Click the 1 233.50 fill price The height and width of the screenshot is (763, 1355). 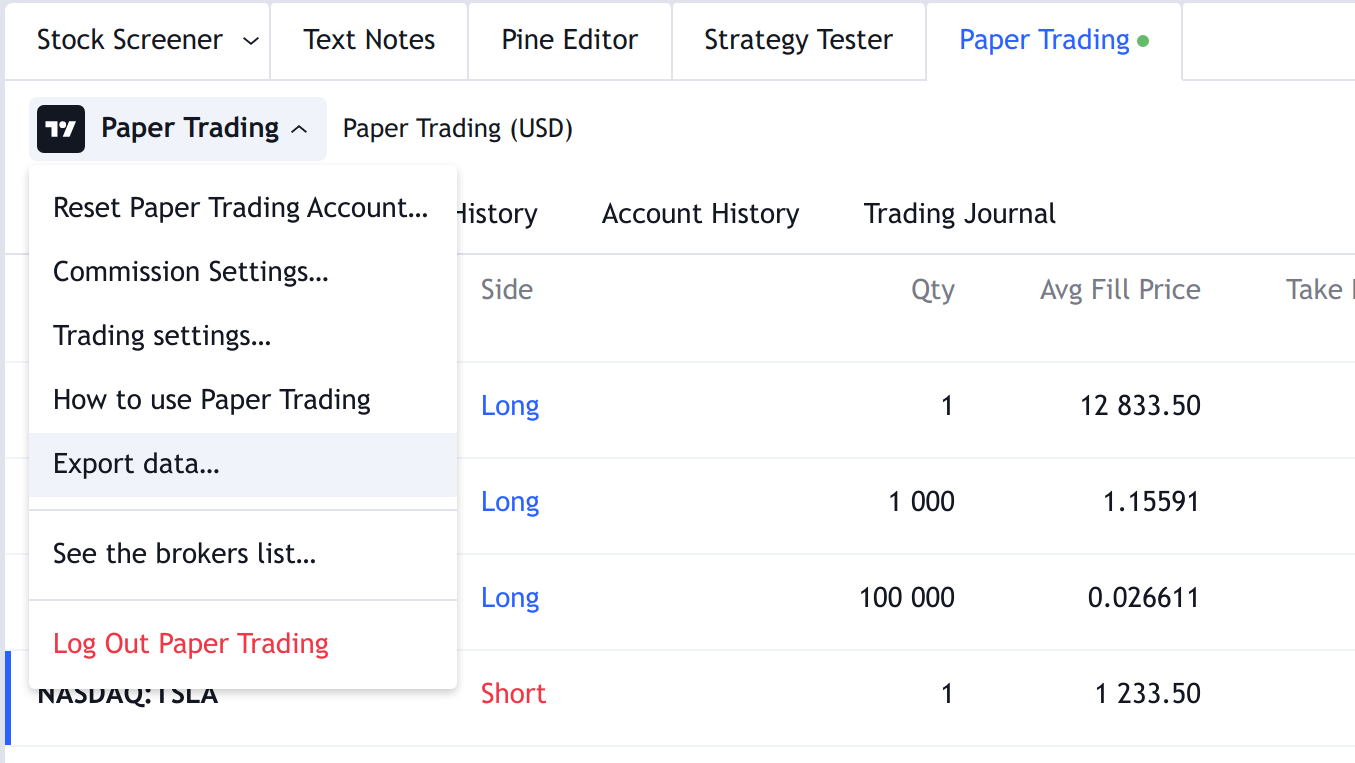tap(1148, 694)
